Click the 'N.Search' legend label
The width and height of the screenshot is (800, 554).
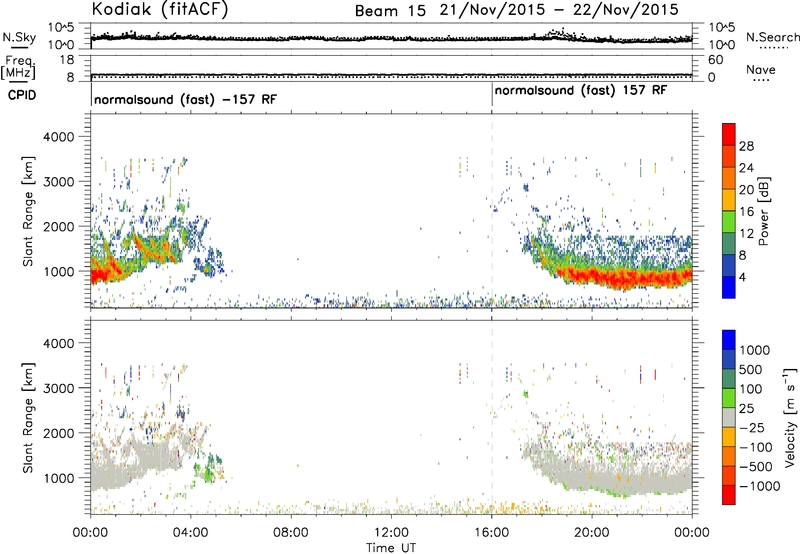tap(772, 37)
